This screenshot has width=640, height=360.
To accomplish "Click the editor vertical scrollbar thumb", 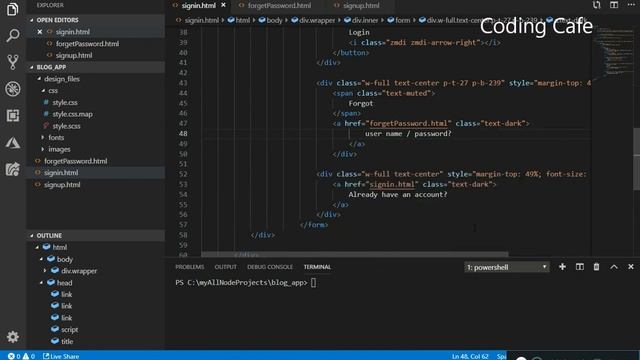I will pyautogui.click(x=636, y=159).
